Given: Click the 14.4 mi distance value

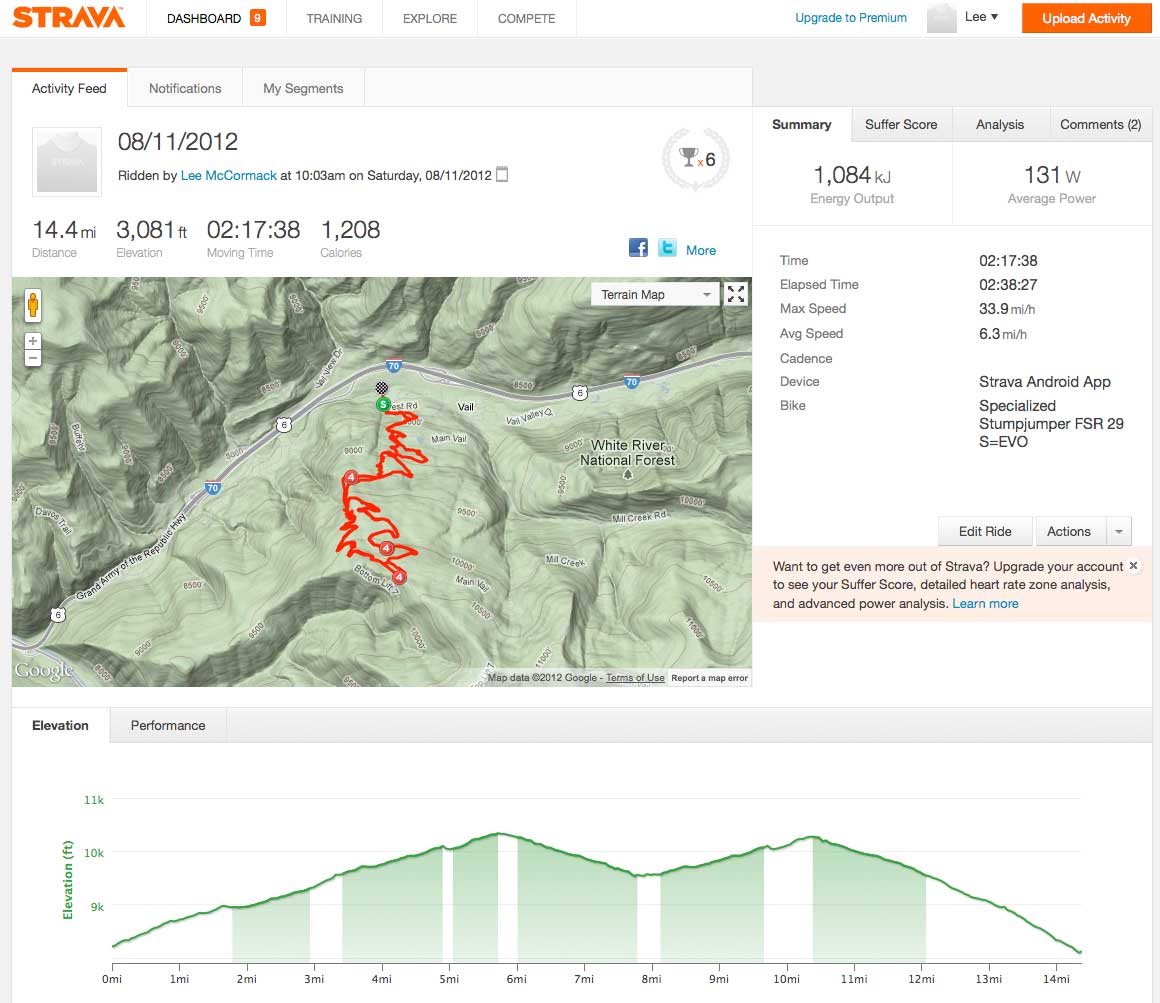Looking at the screenshot, I should [x=64, y=230].
